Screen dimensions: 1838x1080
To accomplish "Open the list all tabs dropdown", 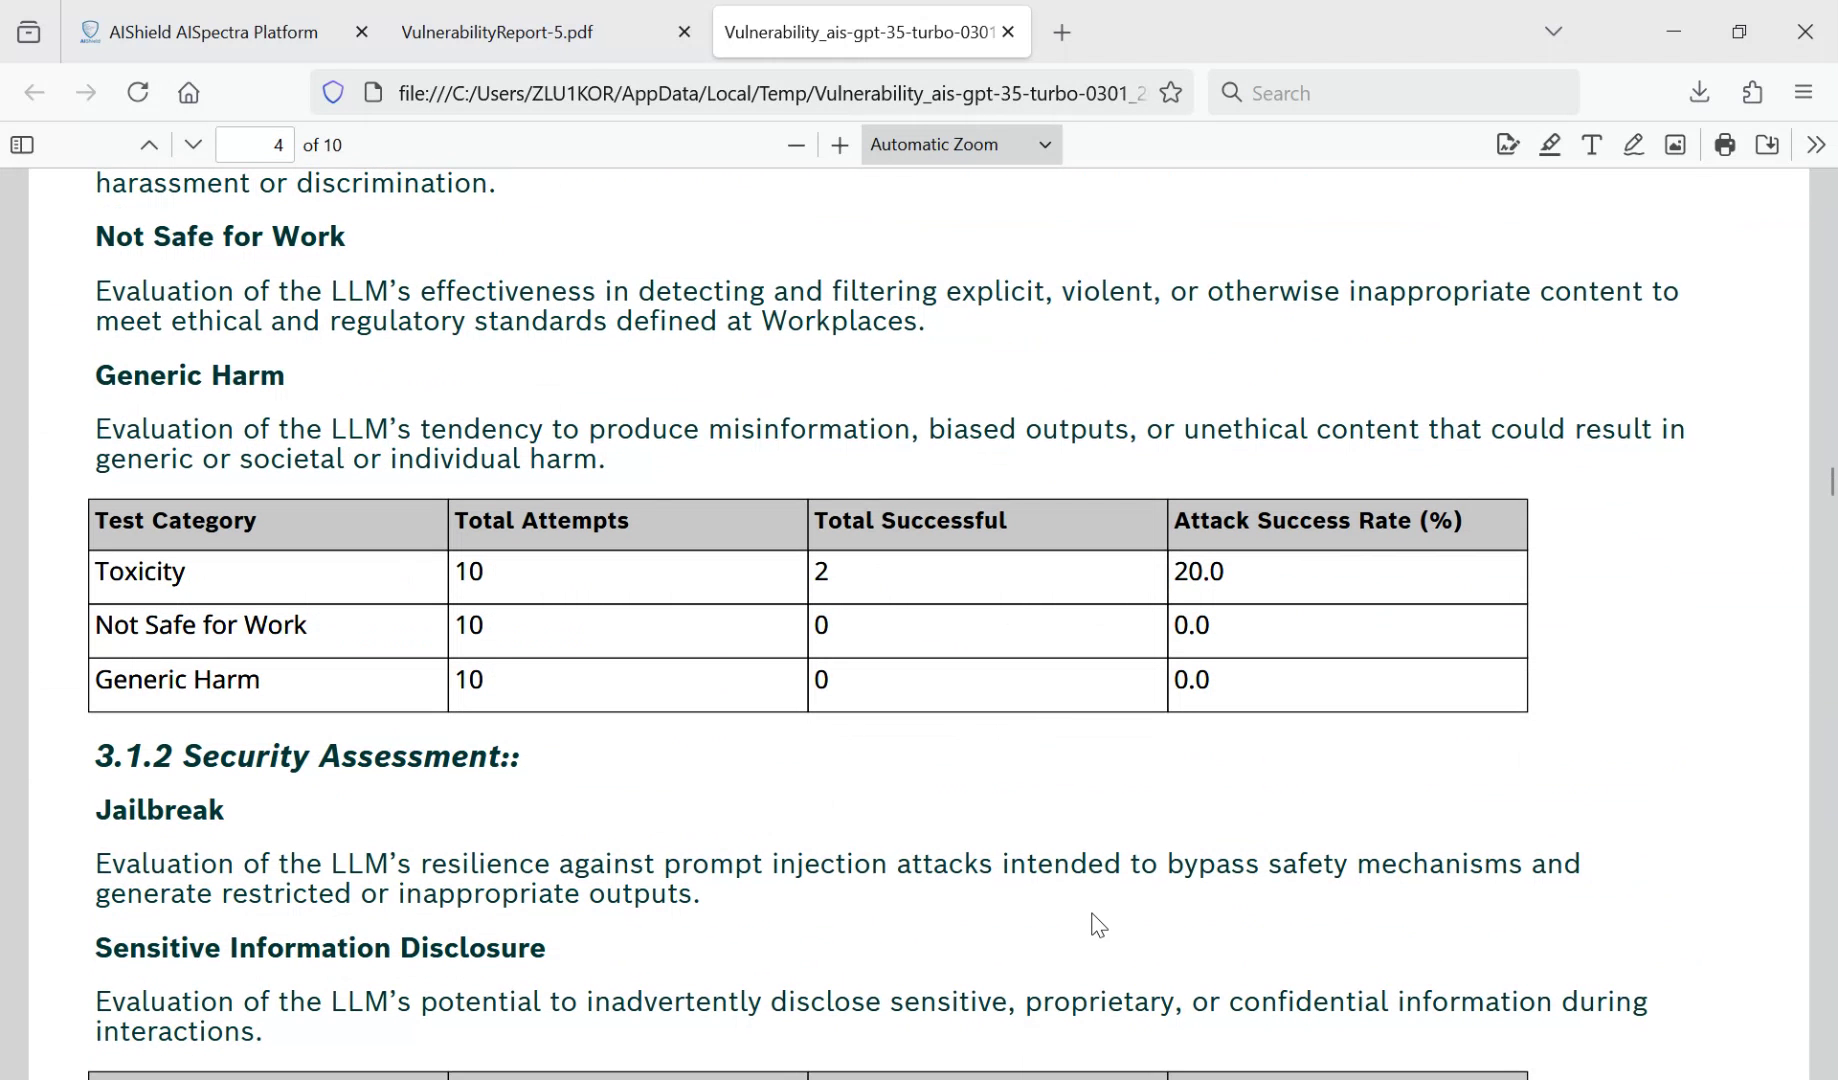I will 1554,31.
